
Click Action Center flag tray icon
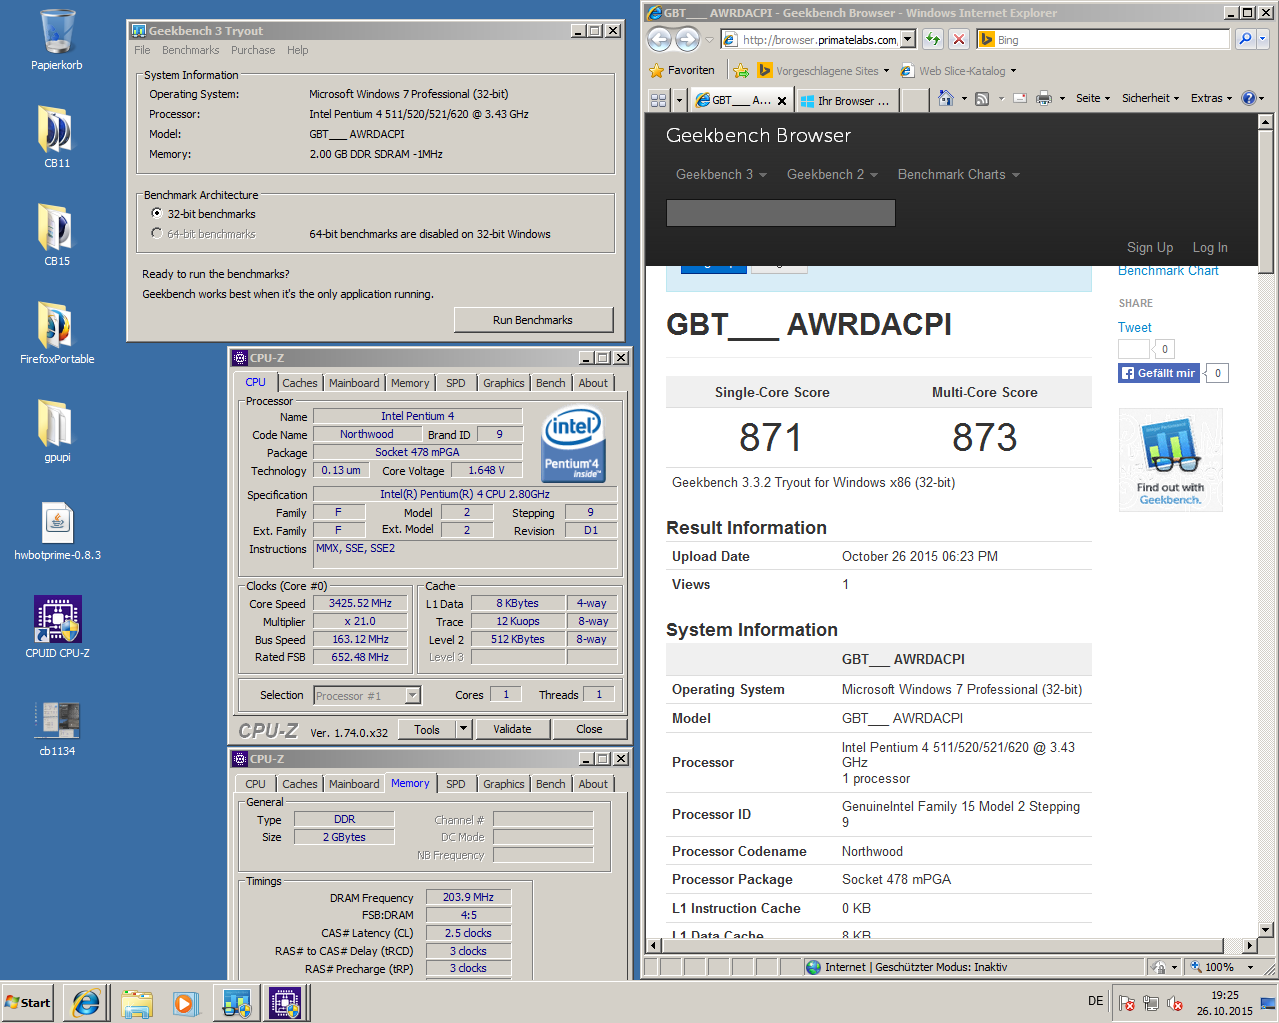click(1127, 1003)
